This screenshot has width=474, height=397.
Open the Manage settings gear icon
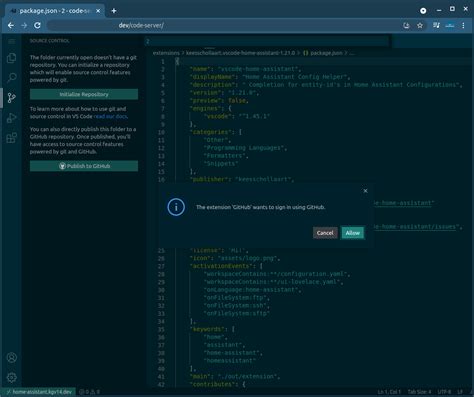(x=12, y=377)
